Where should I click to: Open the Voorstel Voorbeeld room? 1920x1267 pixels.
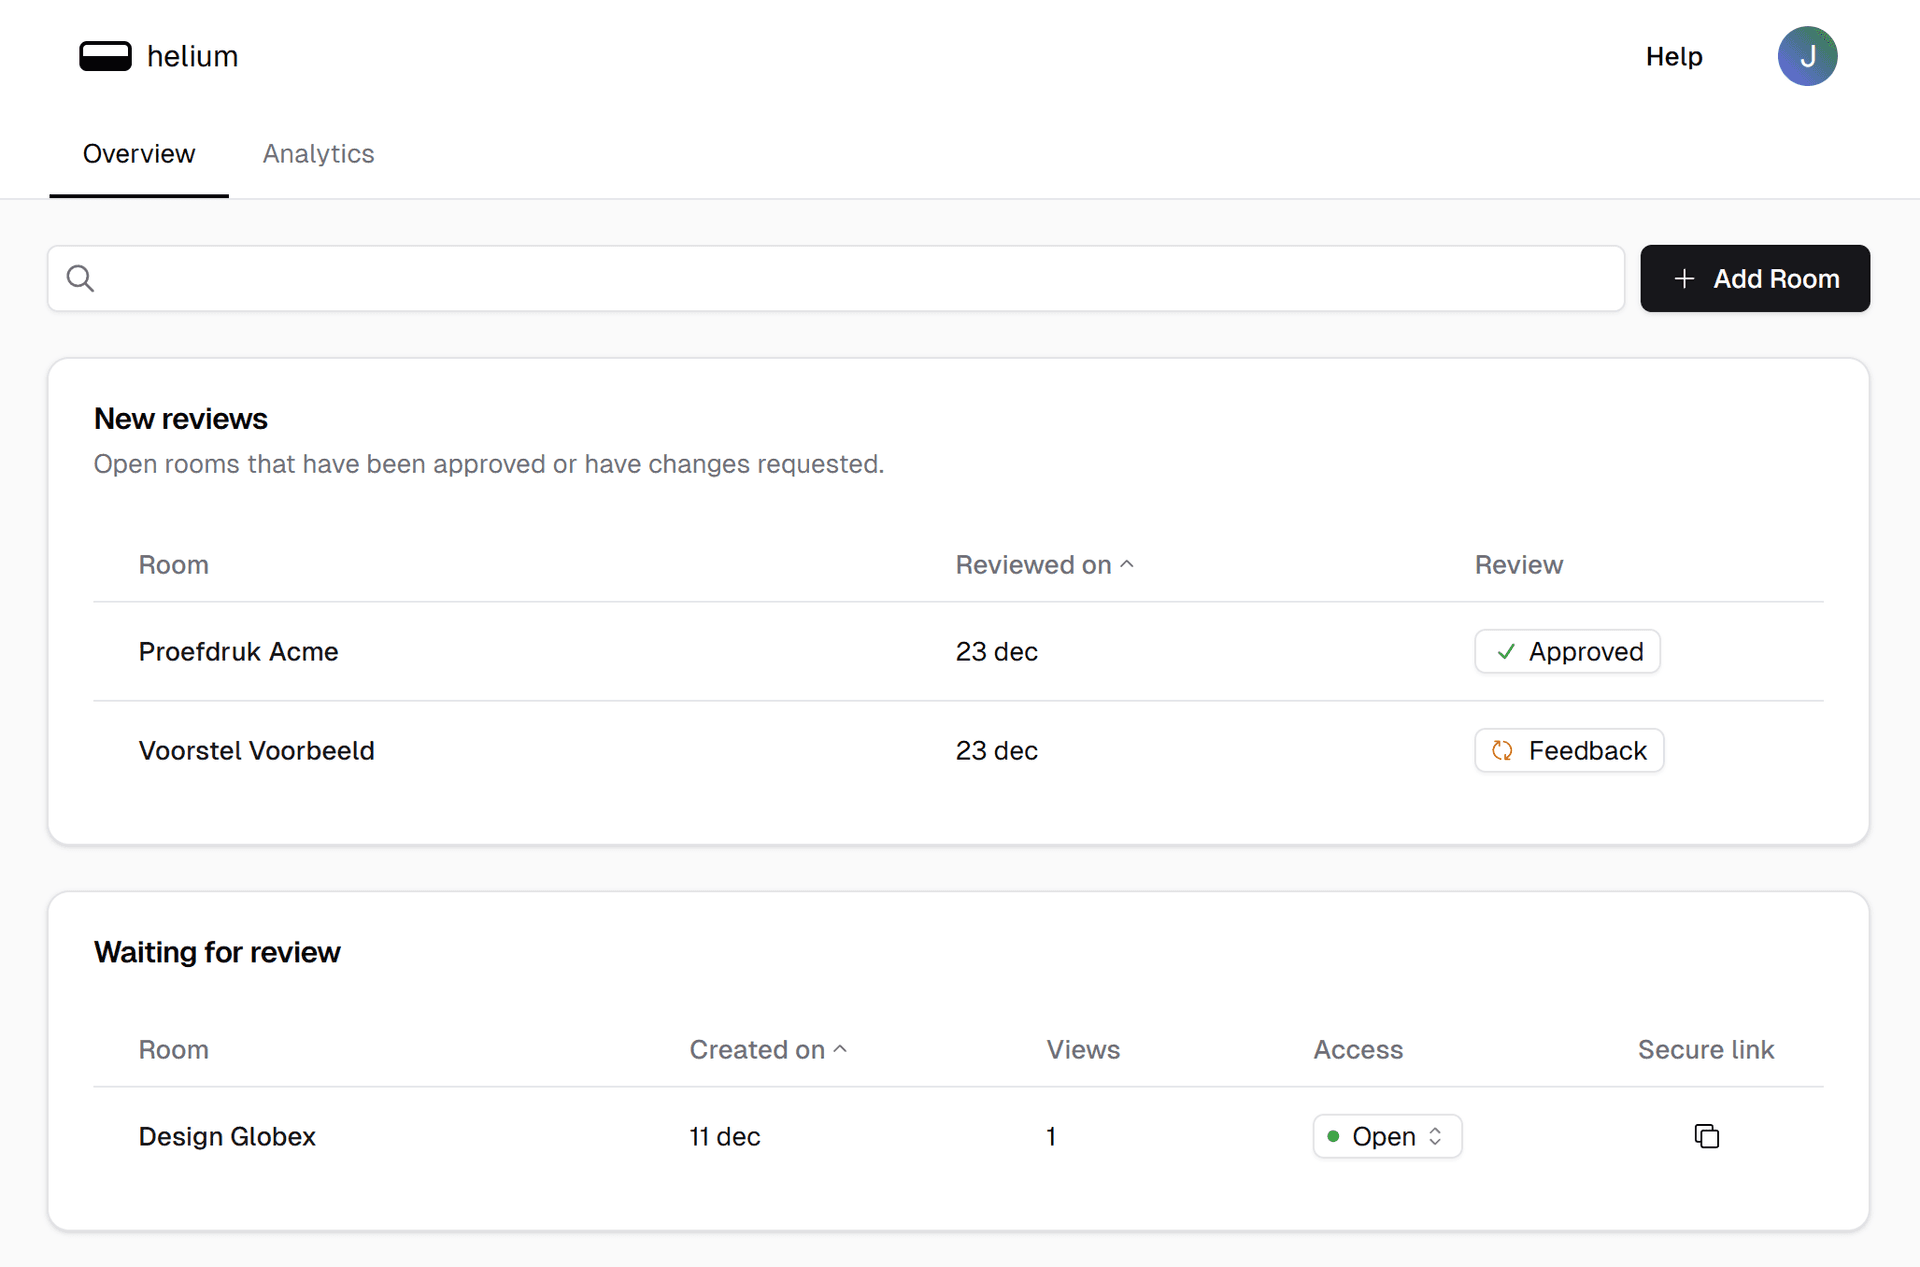click(256, 750)
